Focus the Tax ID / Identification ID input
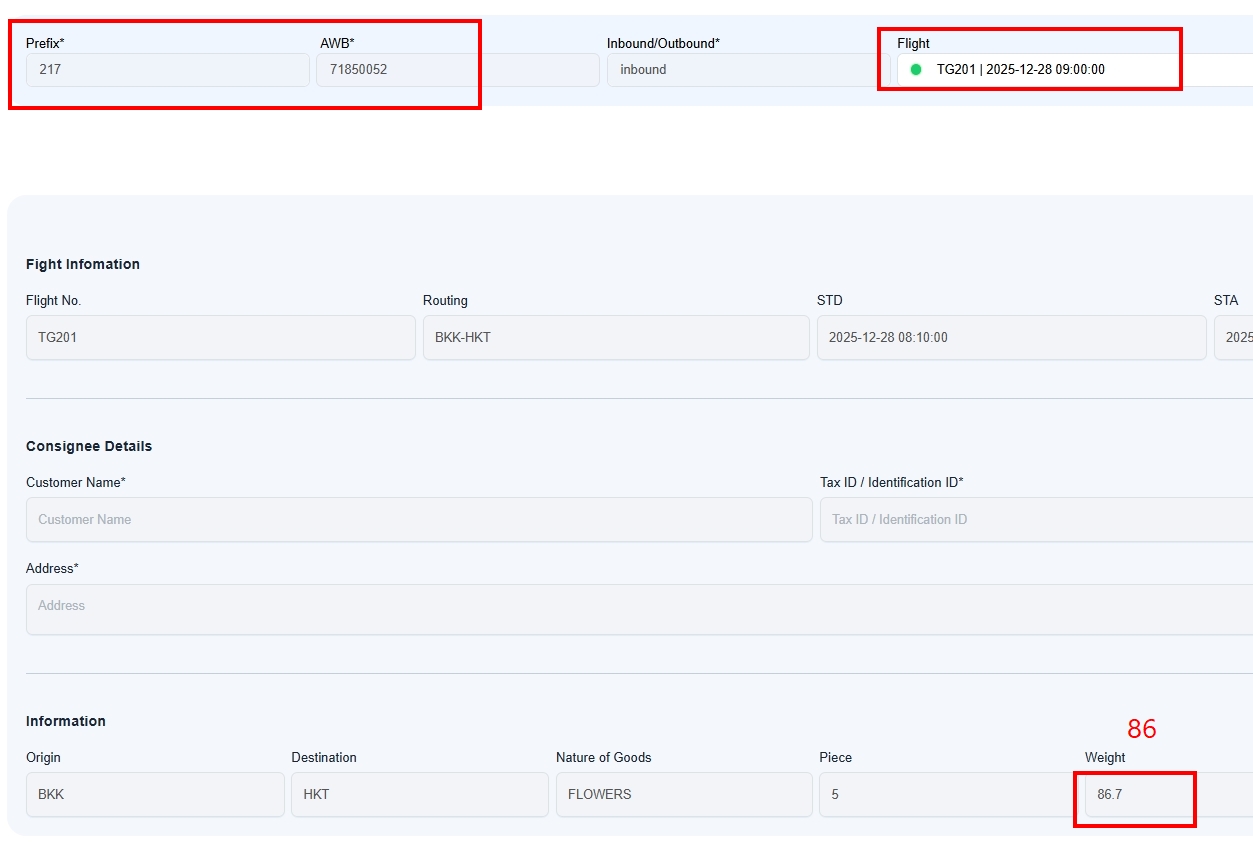 coord(1035,520)
